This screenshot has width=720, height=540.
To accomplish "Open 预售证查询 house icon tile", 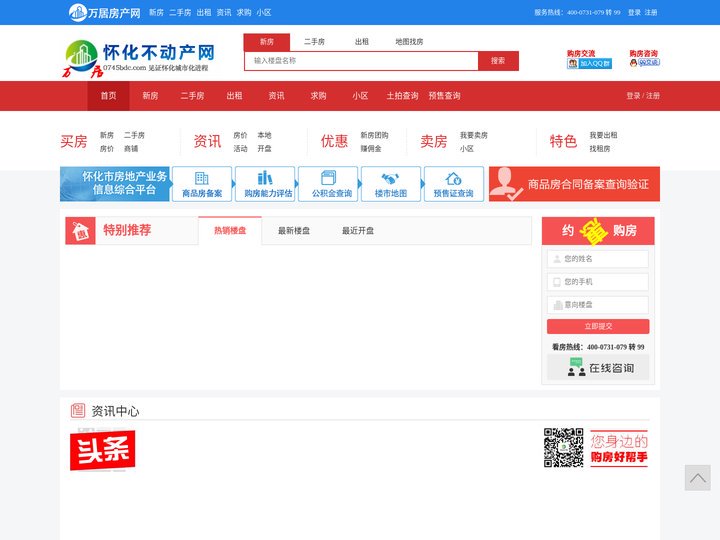I will click(454, 184).
